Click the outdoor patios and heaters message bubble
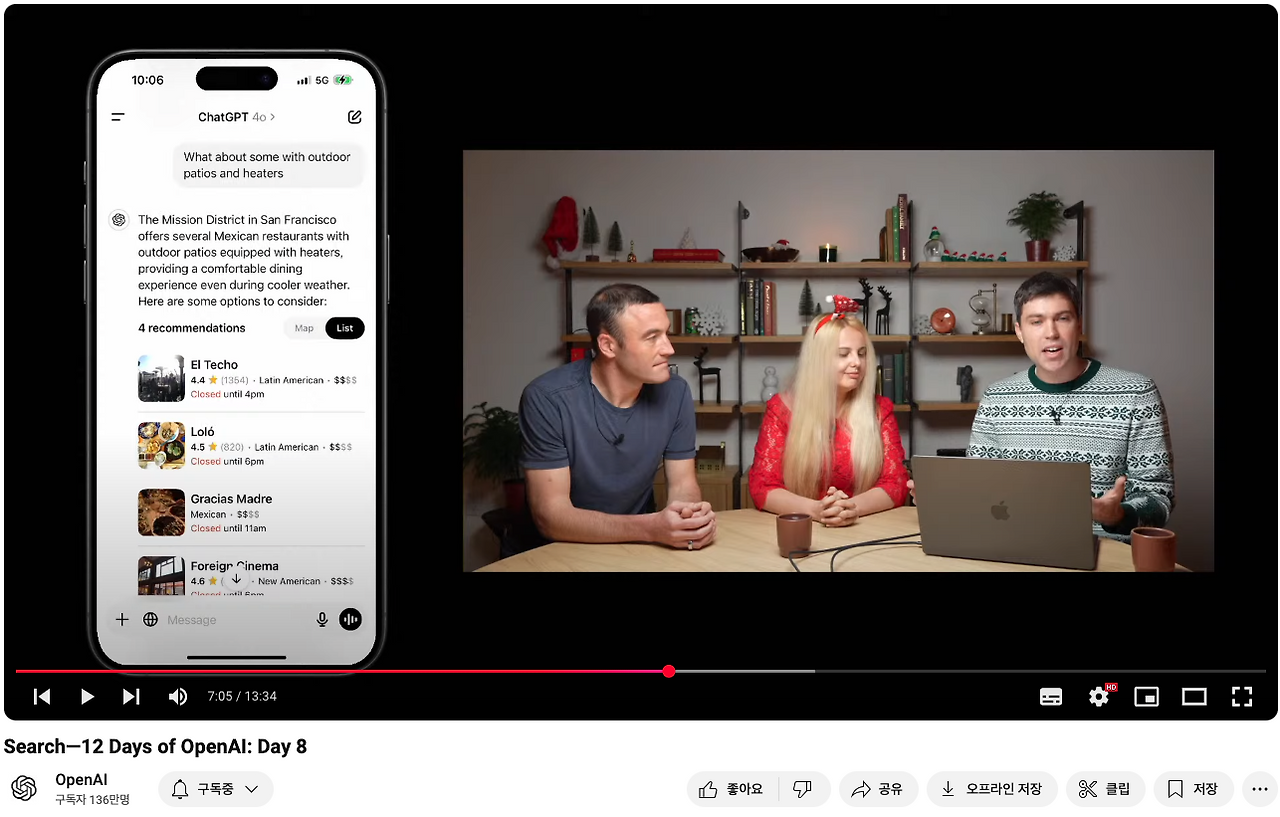Screen dimensions: 1280x817 pos(267,165)
